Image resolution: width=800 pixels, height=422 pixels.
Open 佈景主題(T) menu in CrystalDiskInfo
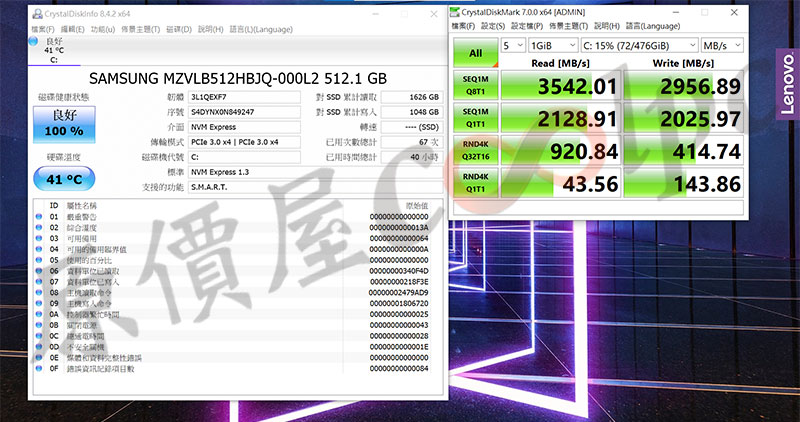pos(140,30)
